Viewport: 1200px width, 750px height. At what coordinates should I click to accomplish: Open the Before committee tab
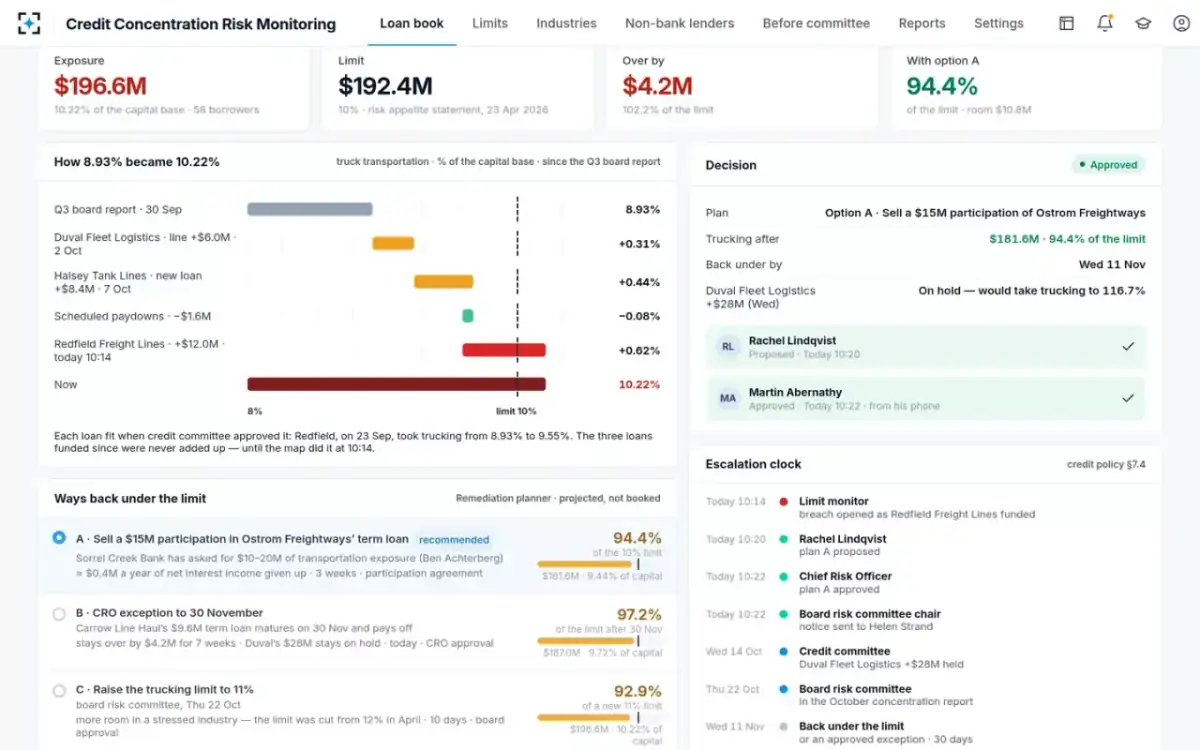(x=816, y=23)
